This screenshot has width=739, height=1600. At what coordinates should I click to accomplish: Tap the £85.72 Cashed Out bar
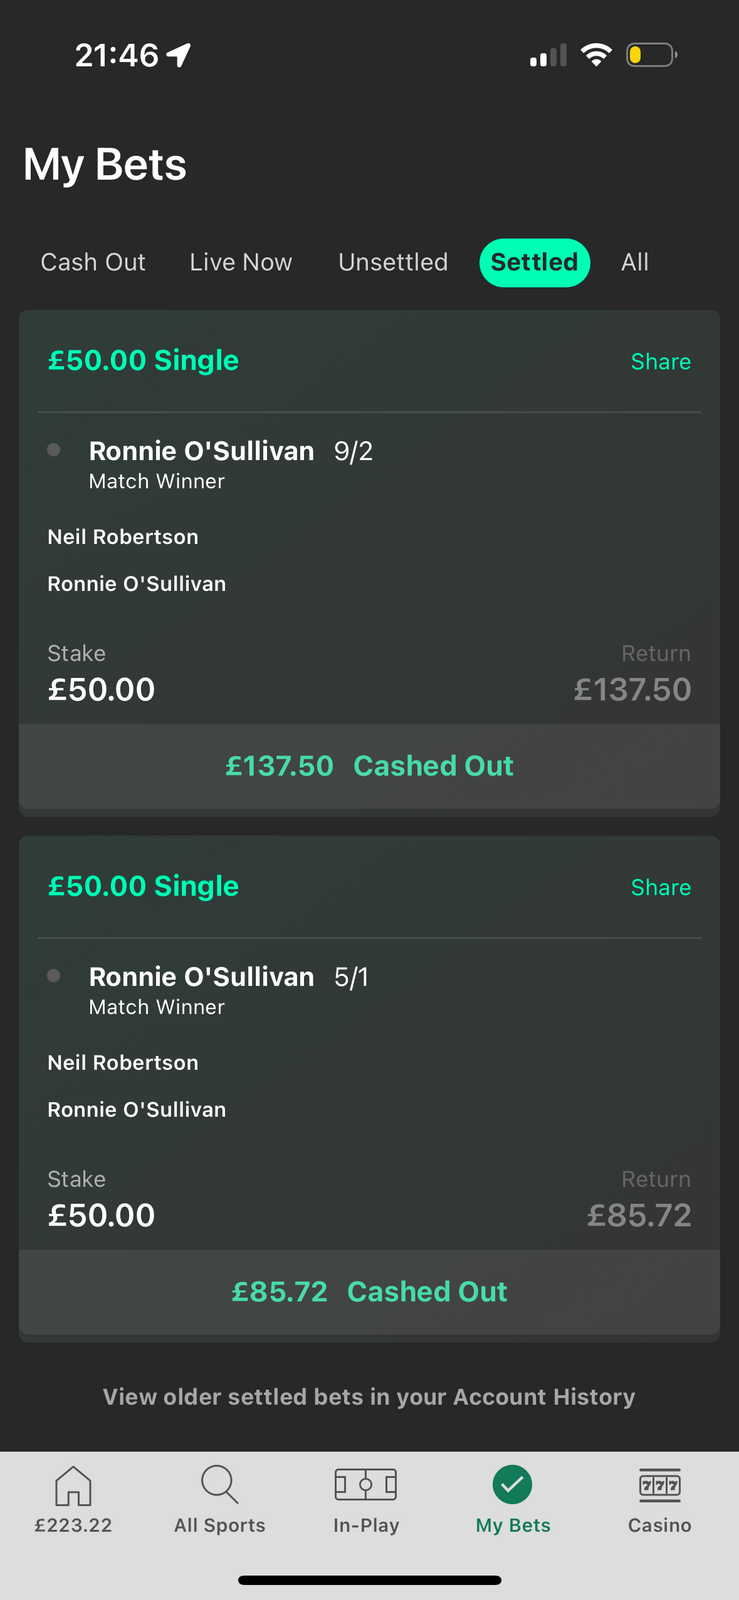[369, 1292]
